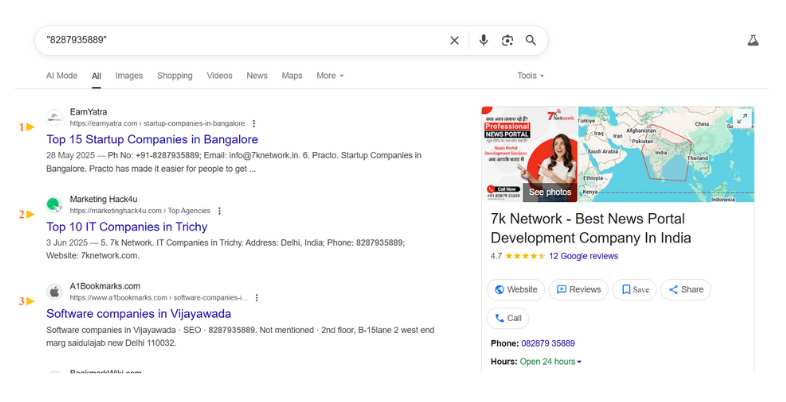Image resolution: width=786 pixels, height=402 pixels.
Task: Click the Marketing Hack4u green favicon
Action: (x=54, y=205)
